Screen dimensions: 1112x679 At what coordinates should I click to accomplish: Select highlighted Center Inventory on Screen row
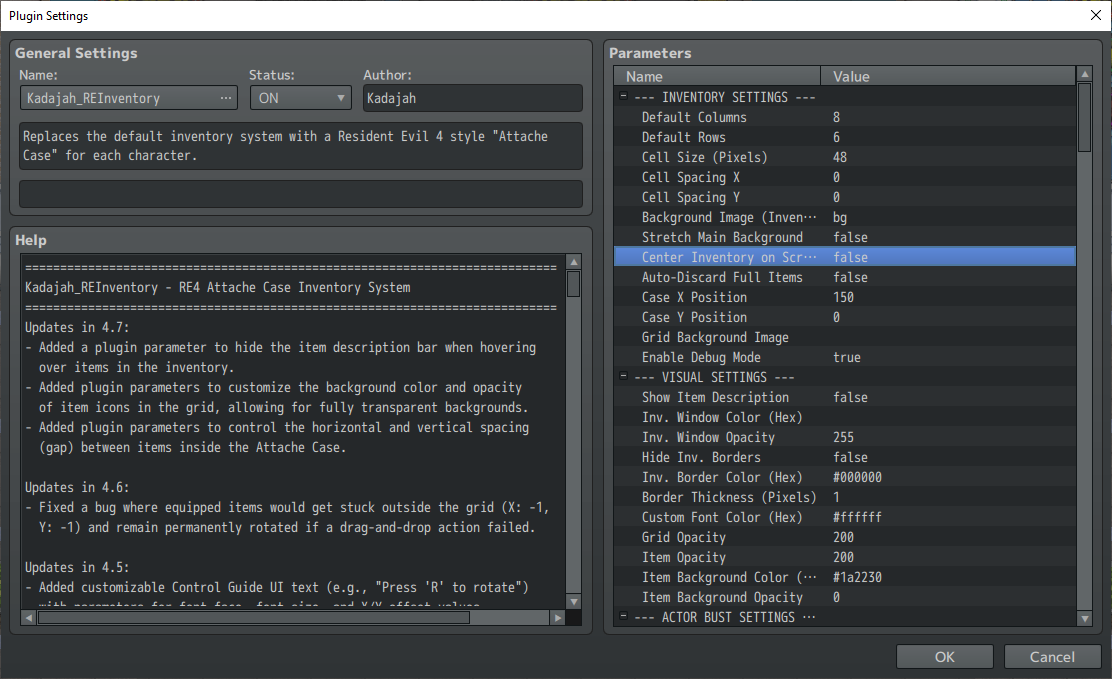(x=845, y=257)
